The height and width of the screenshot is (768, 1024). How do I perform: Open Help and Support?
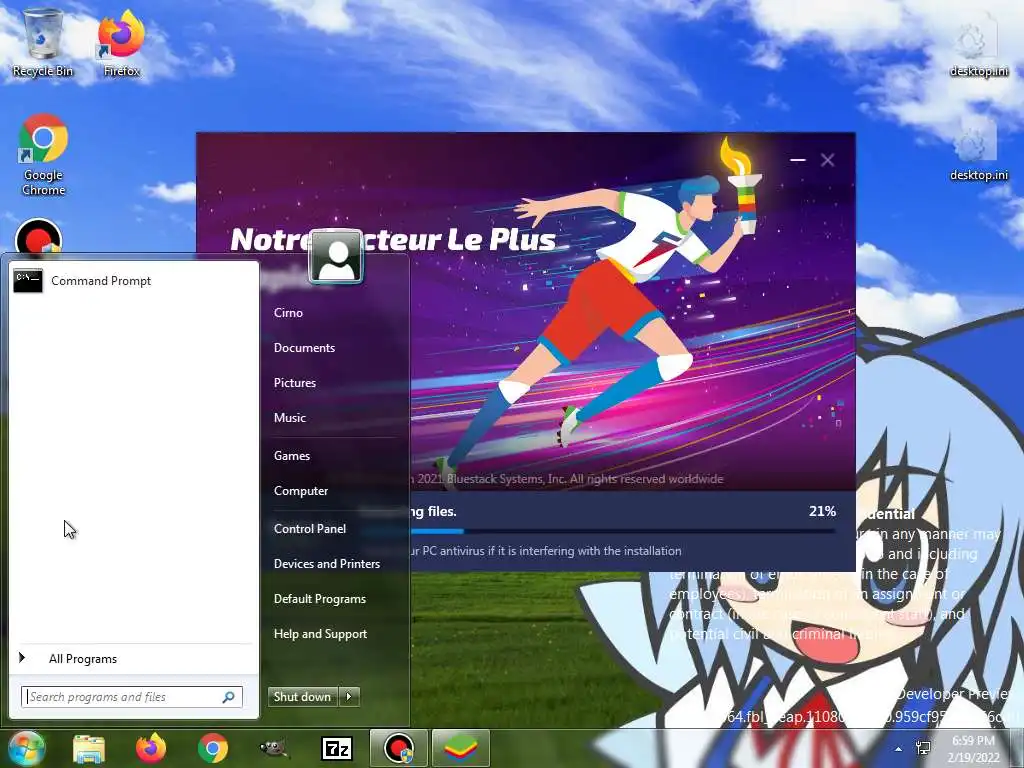[320, 634]
